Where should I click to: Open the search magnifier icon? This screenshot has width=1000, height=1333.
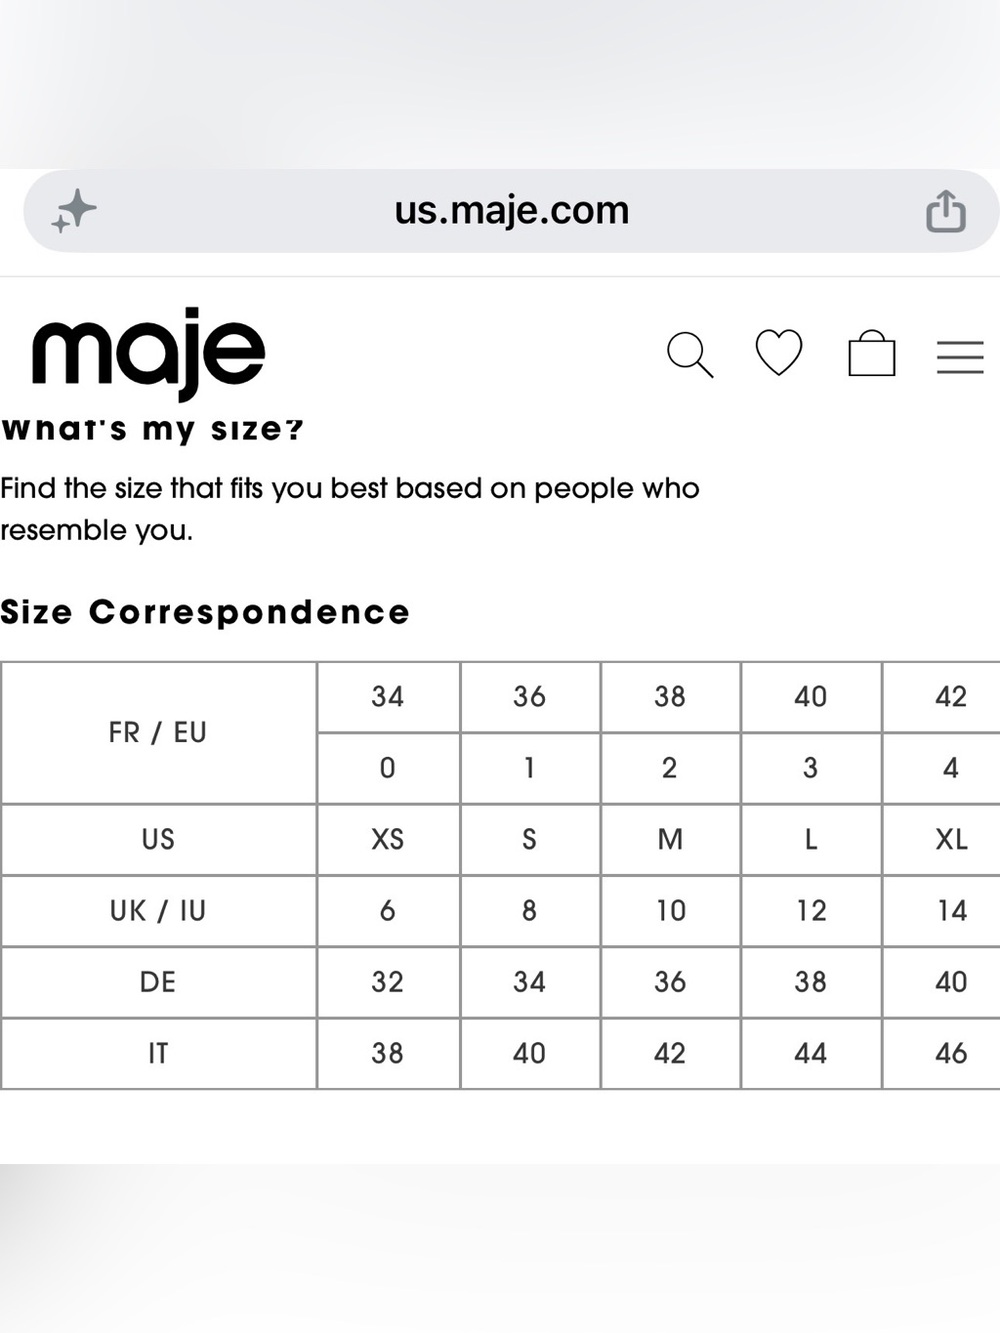pos(690,355)
